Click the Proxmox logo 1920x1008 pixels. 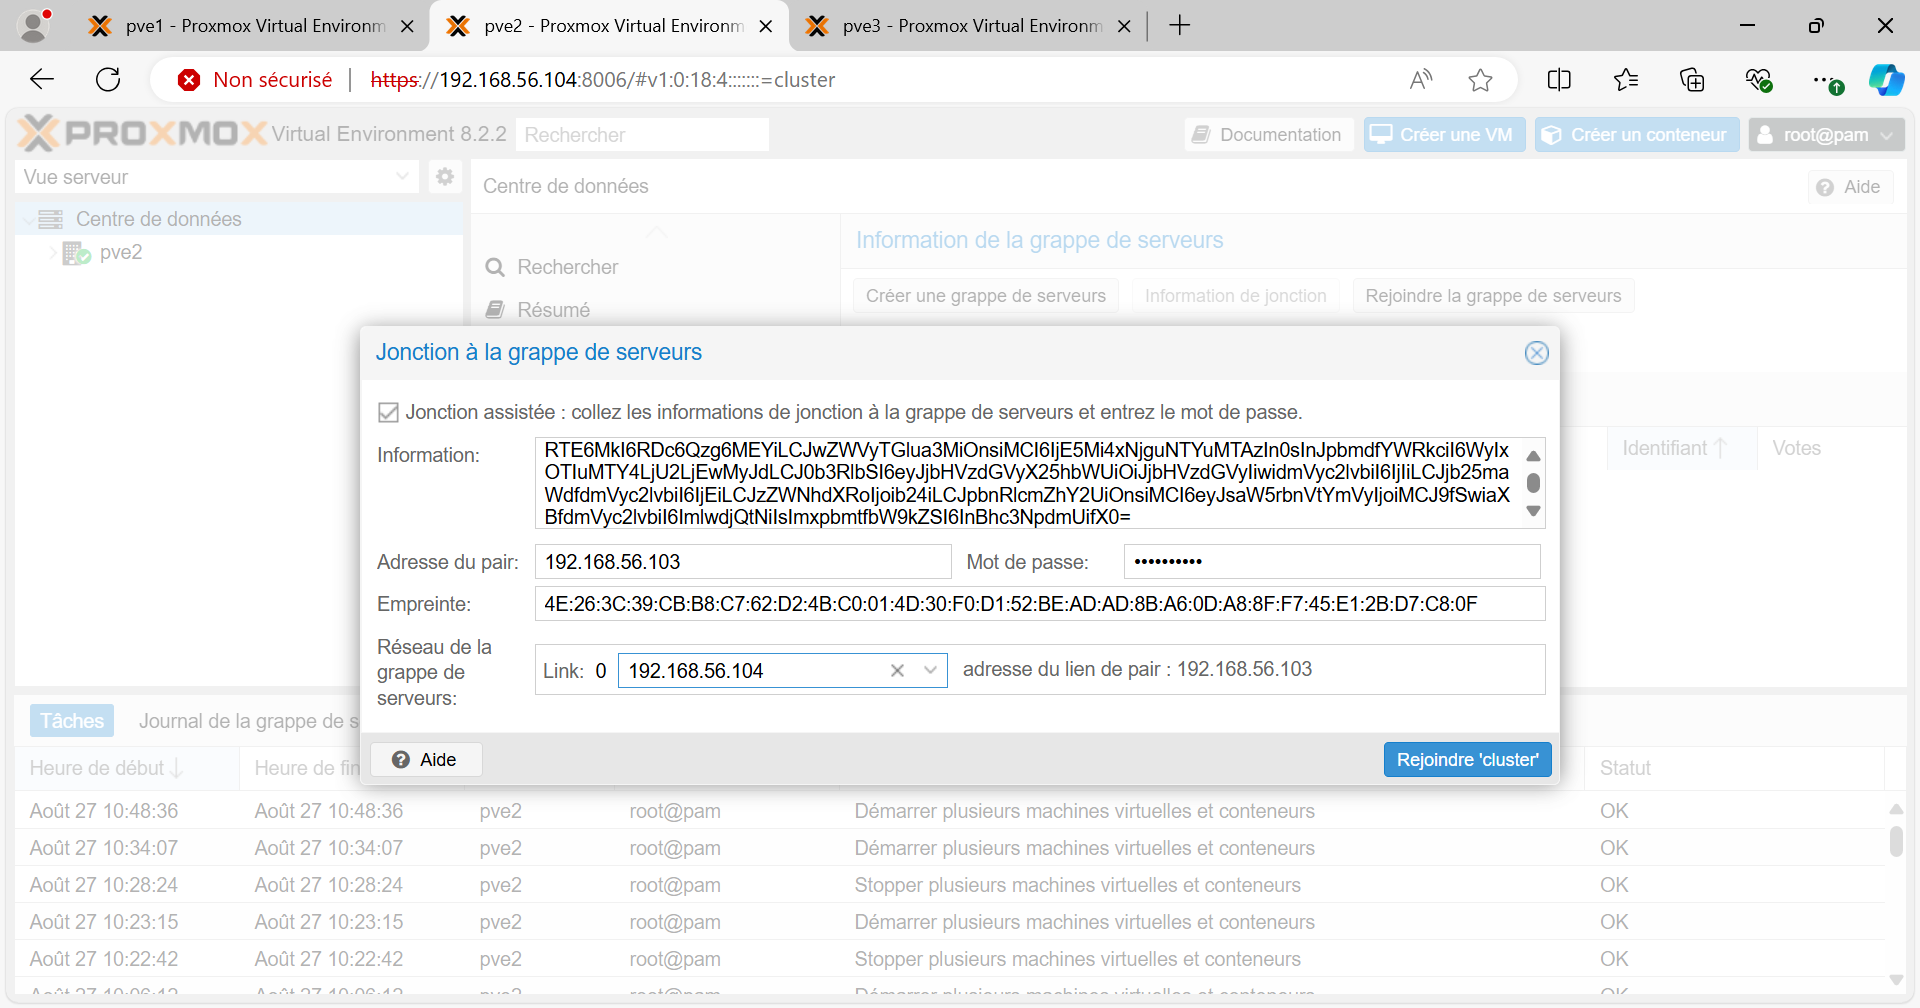tap(142, 133)
